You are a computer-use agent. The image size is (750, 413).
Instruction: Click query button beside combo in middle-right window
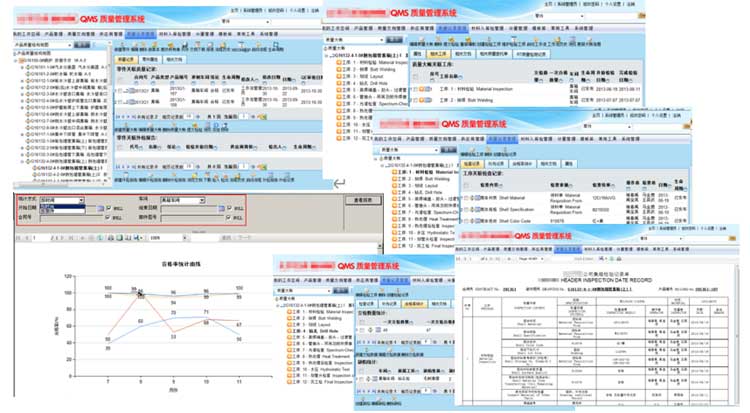tap(449, 150)
